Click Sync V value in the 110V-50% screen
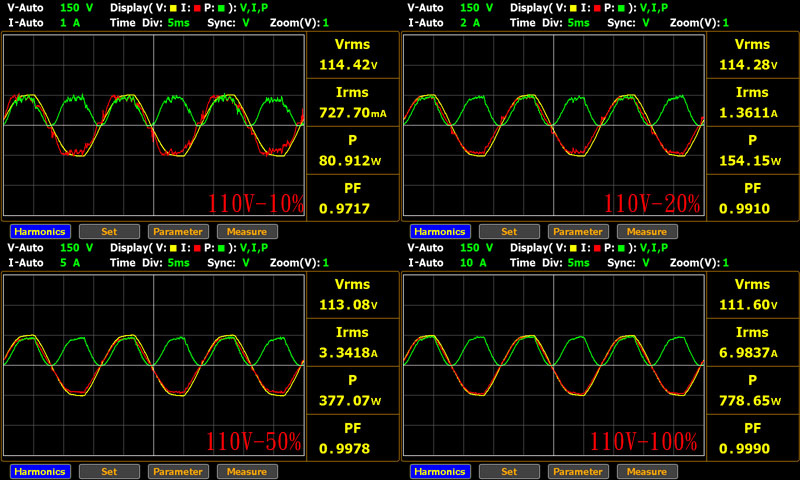 (246, 263)
